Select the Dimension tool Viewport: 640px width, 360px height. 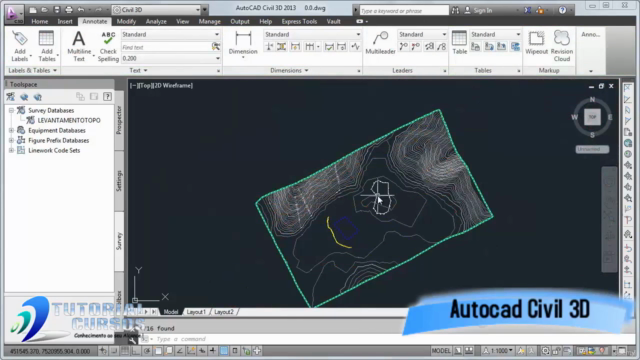(x=243, y=43)
